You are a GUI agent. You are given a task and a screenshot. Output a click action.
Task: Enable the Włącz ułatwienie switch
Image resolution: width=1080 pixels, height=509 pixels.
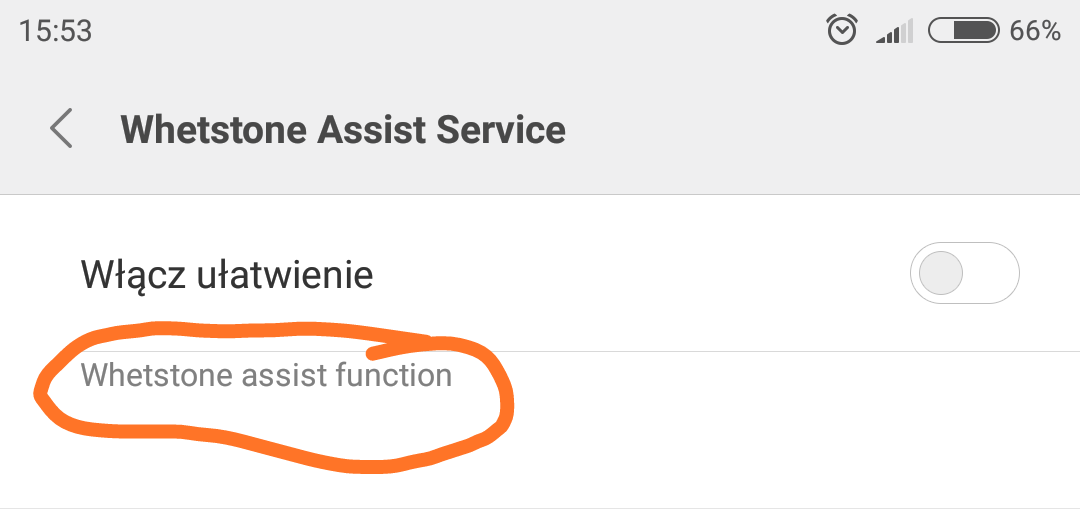pyautogui.click(x=964, y=273)
